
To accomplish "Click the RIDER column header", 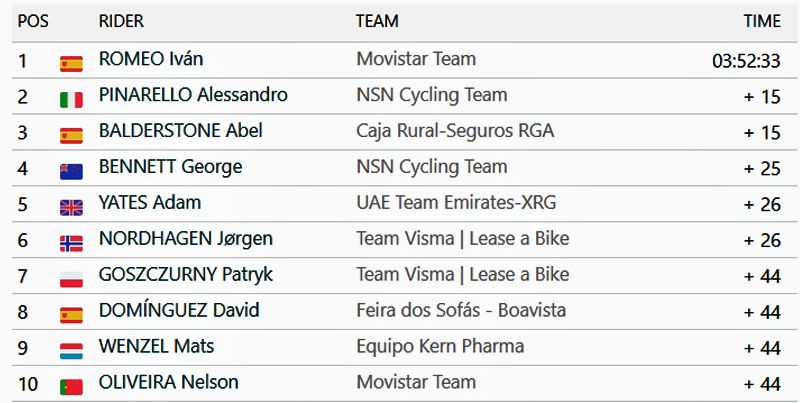I will (x=121, y=21).
